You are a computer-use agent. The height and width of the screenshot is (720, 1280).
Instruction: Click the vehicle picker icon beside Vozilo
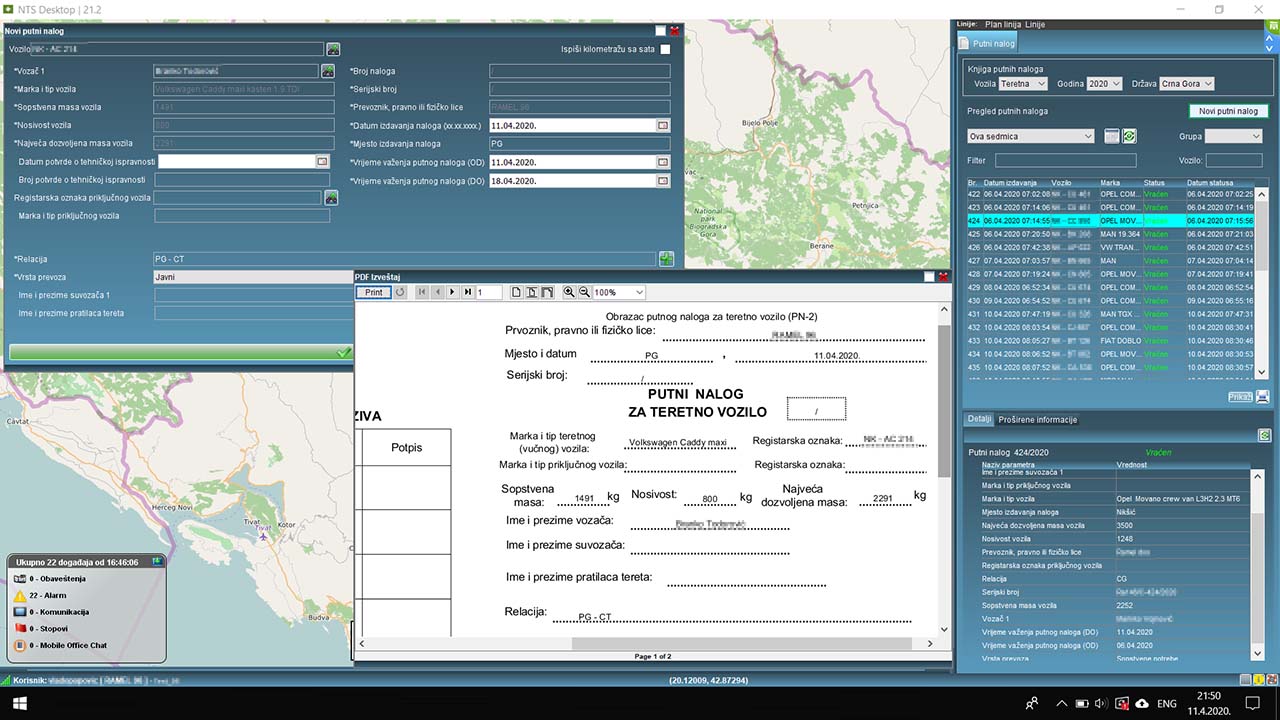point(333,49)
